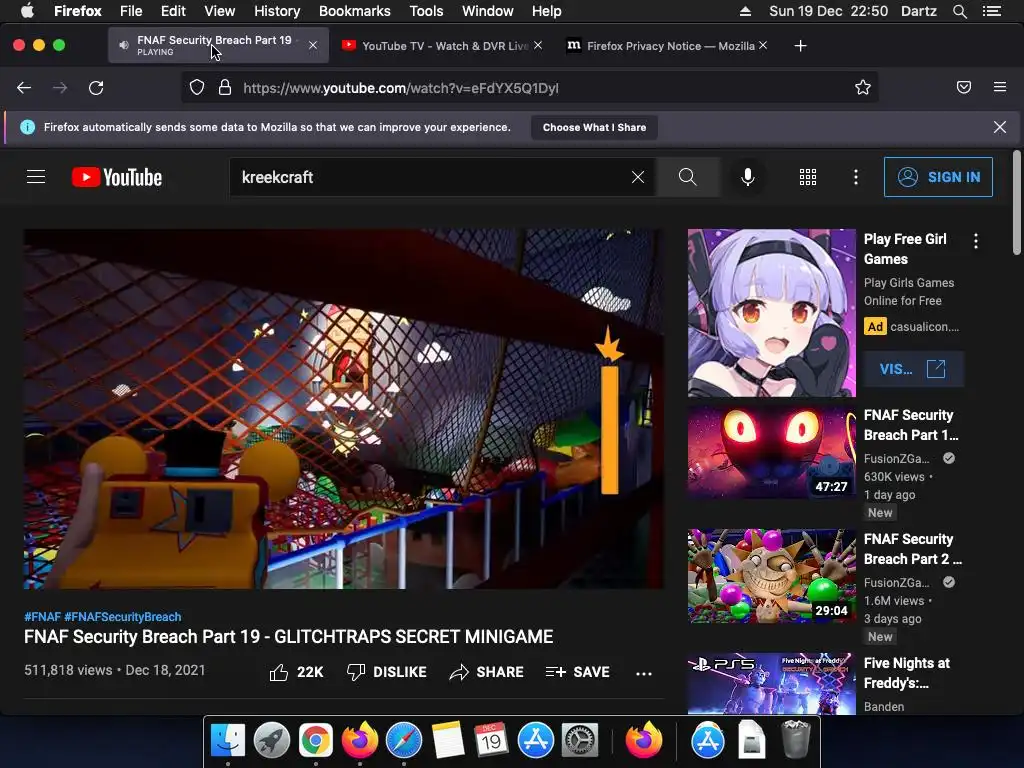1024x768 pixels.
Task: Mute the playing tab via speaker icon
Action: [123, 45]
